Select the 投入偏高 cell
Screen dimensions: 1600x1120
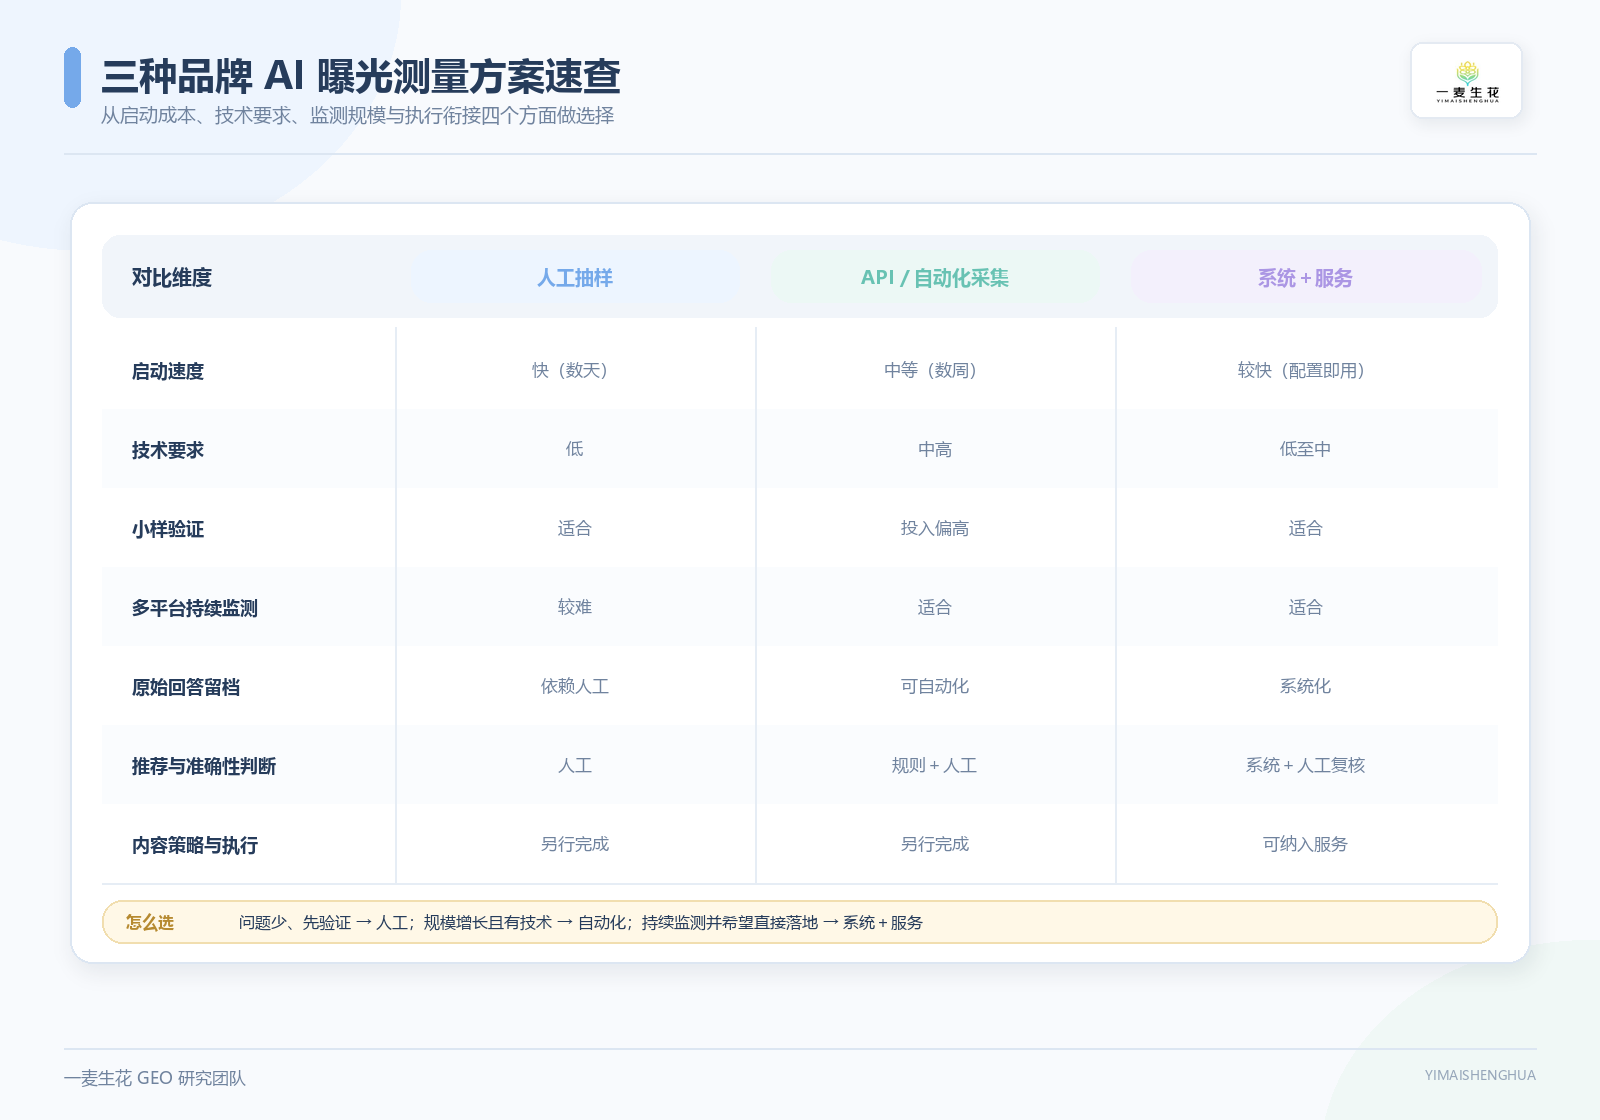(x=935, y=528)
